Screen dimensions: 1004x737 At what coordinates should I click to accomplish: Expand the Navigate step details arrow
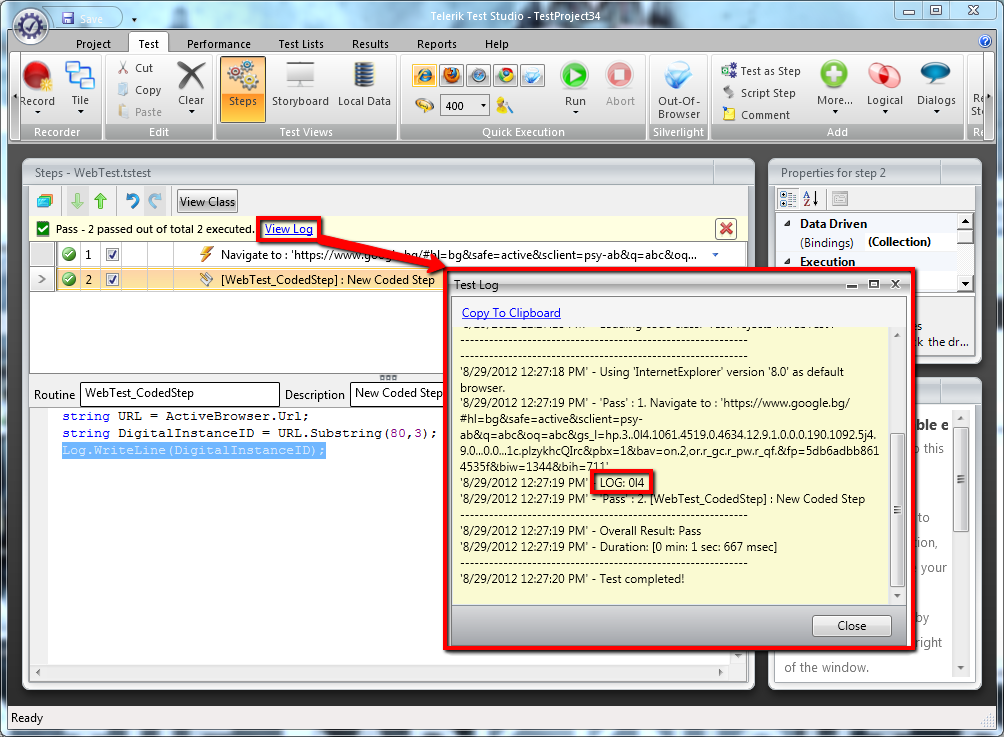coord(715,255)
